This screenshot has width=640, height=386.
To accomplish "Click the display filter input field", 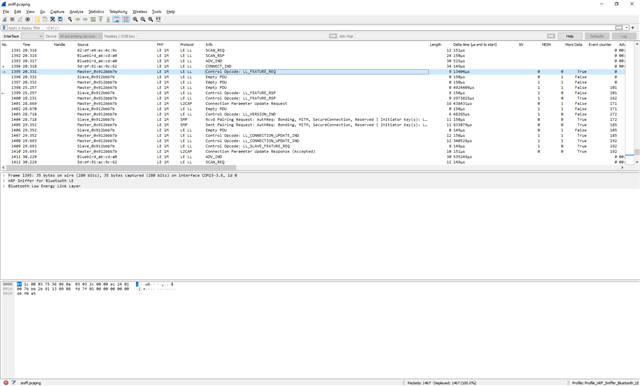I will (311, 28).
